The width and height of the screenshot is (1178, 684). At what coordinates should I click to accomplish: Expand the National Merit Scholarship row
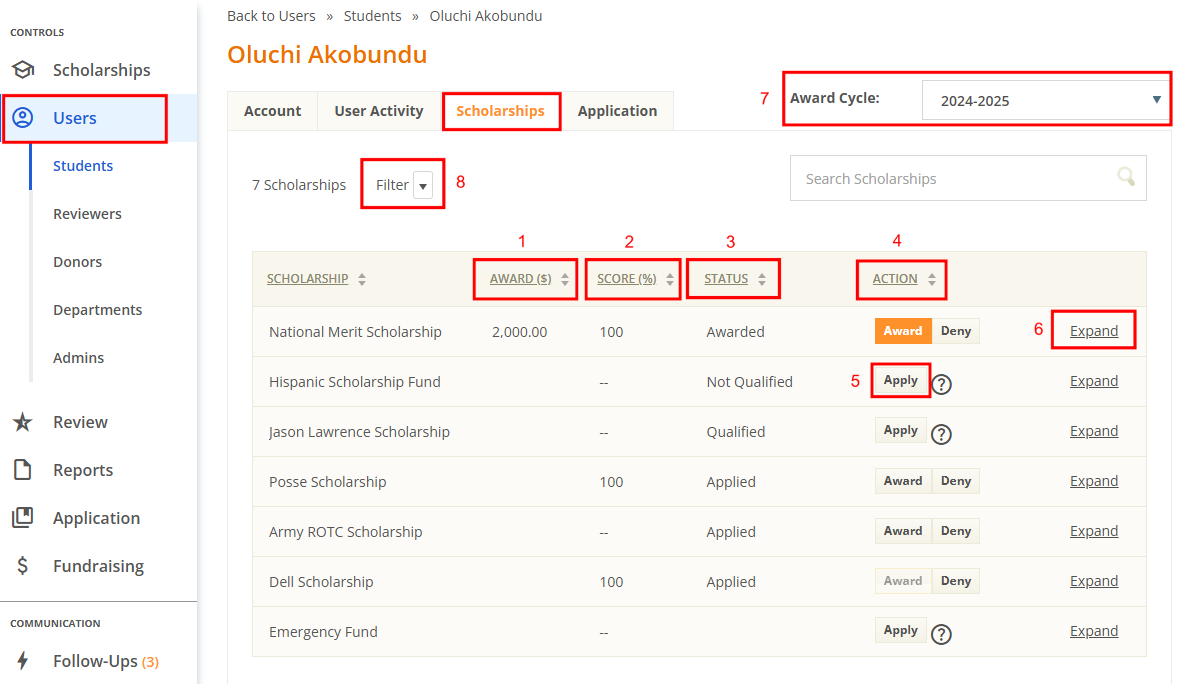1093,330
